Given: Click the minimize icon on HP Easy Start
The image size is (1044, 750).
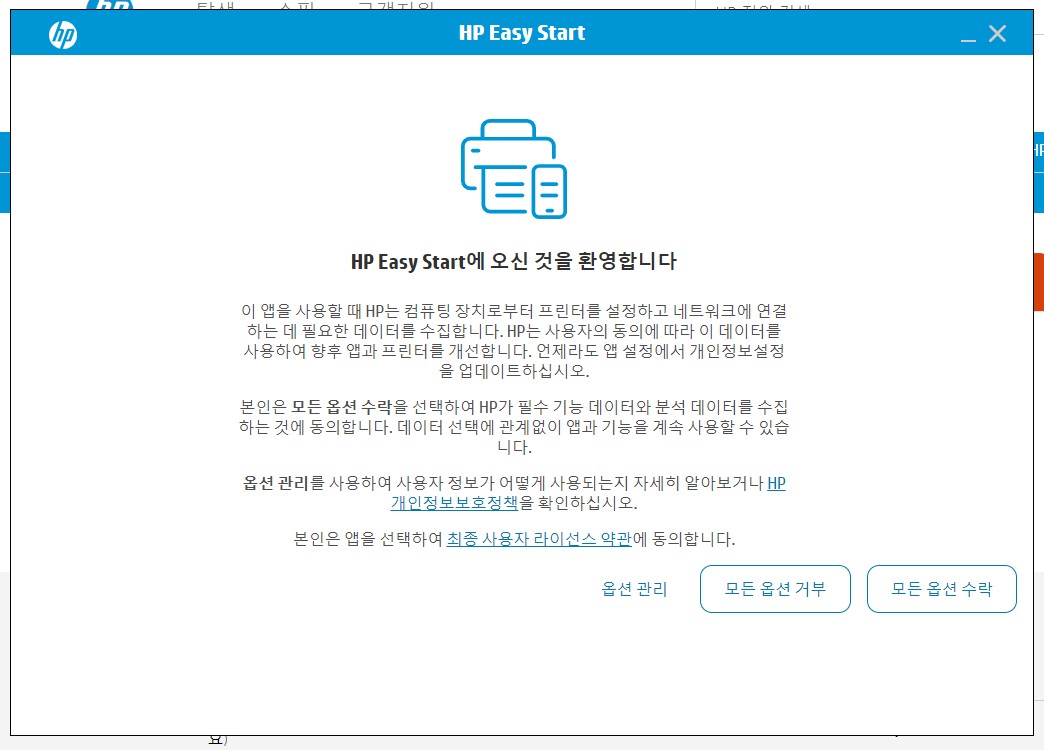Looking at the screenshot, I should [965, 36].
